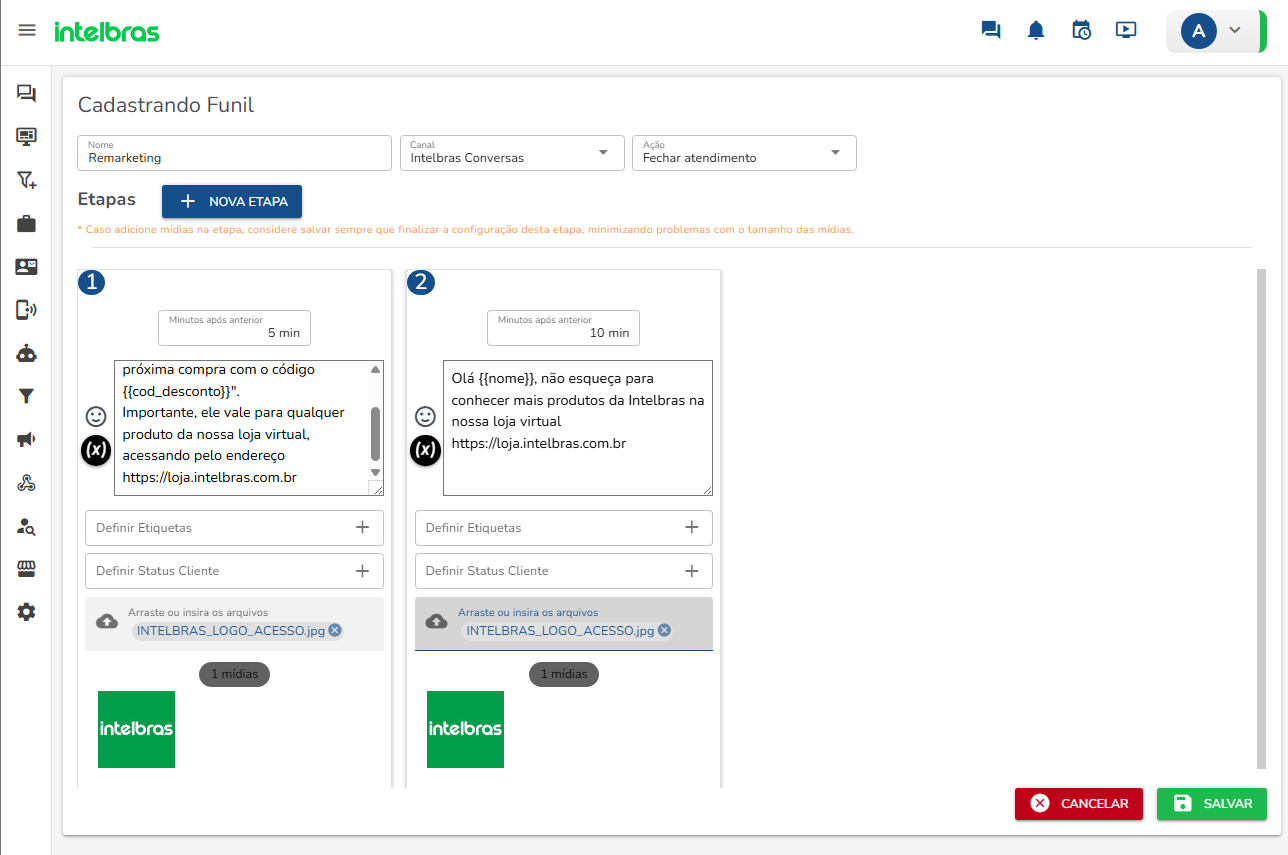The image size is (1288, 855).
Task: Open the calendar schedule icon in top bar
Action: pyautogui.click(x=1081, y=30)
